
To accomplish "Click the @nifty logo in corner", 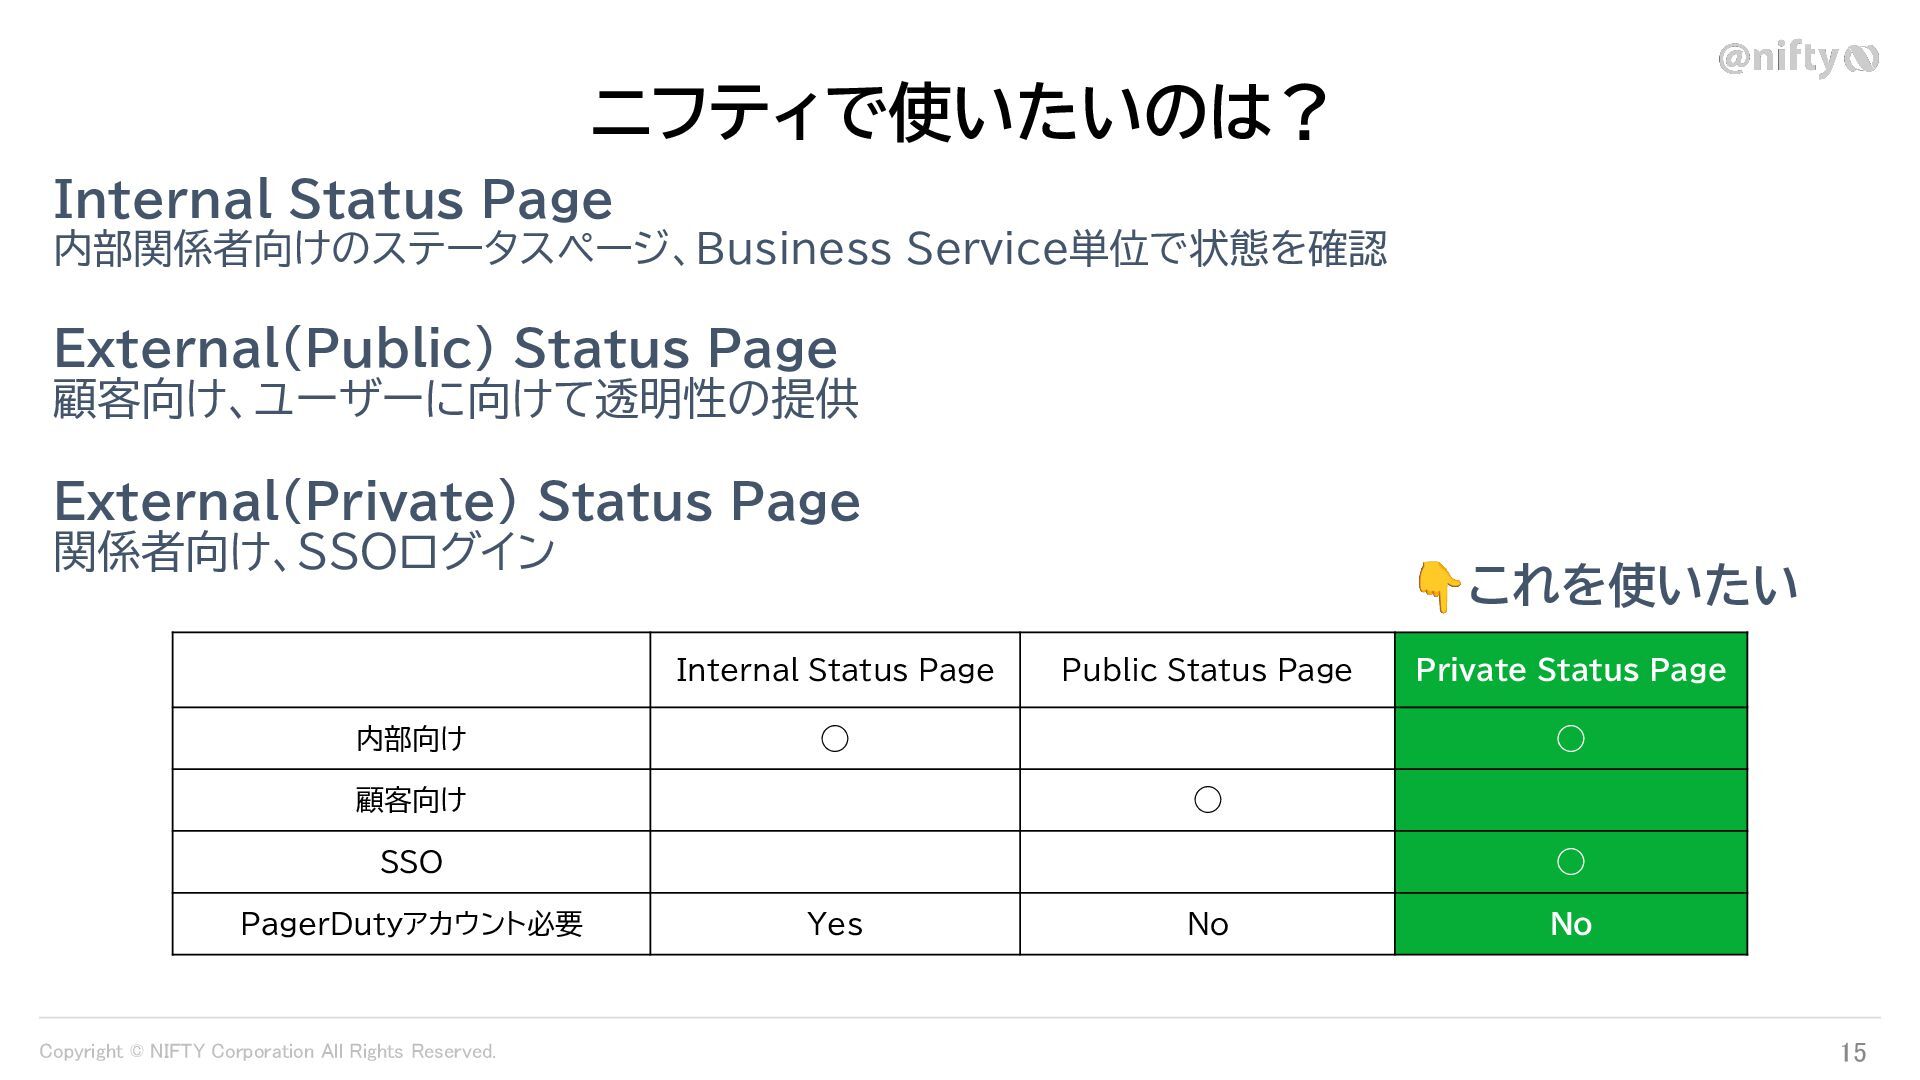I will click(1798, 59).
